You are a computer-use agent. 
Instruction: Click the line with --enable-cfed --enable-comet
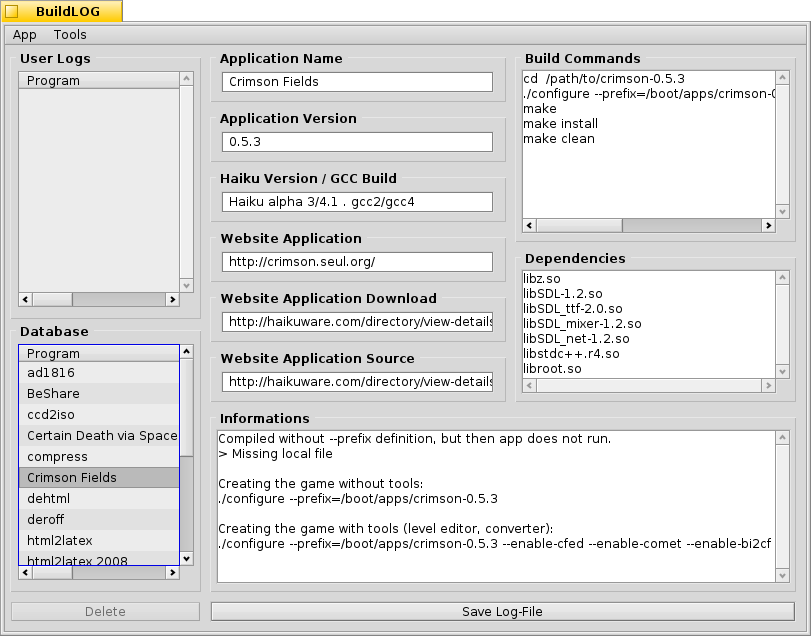click(494, 543)
